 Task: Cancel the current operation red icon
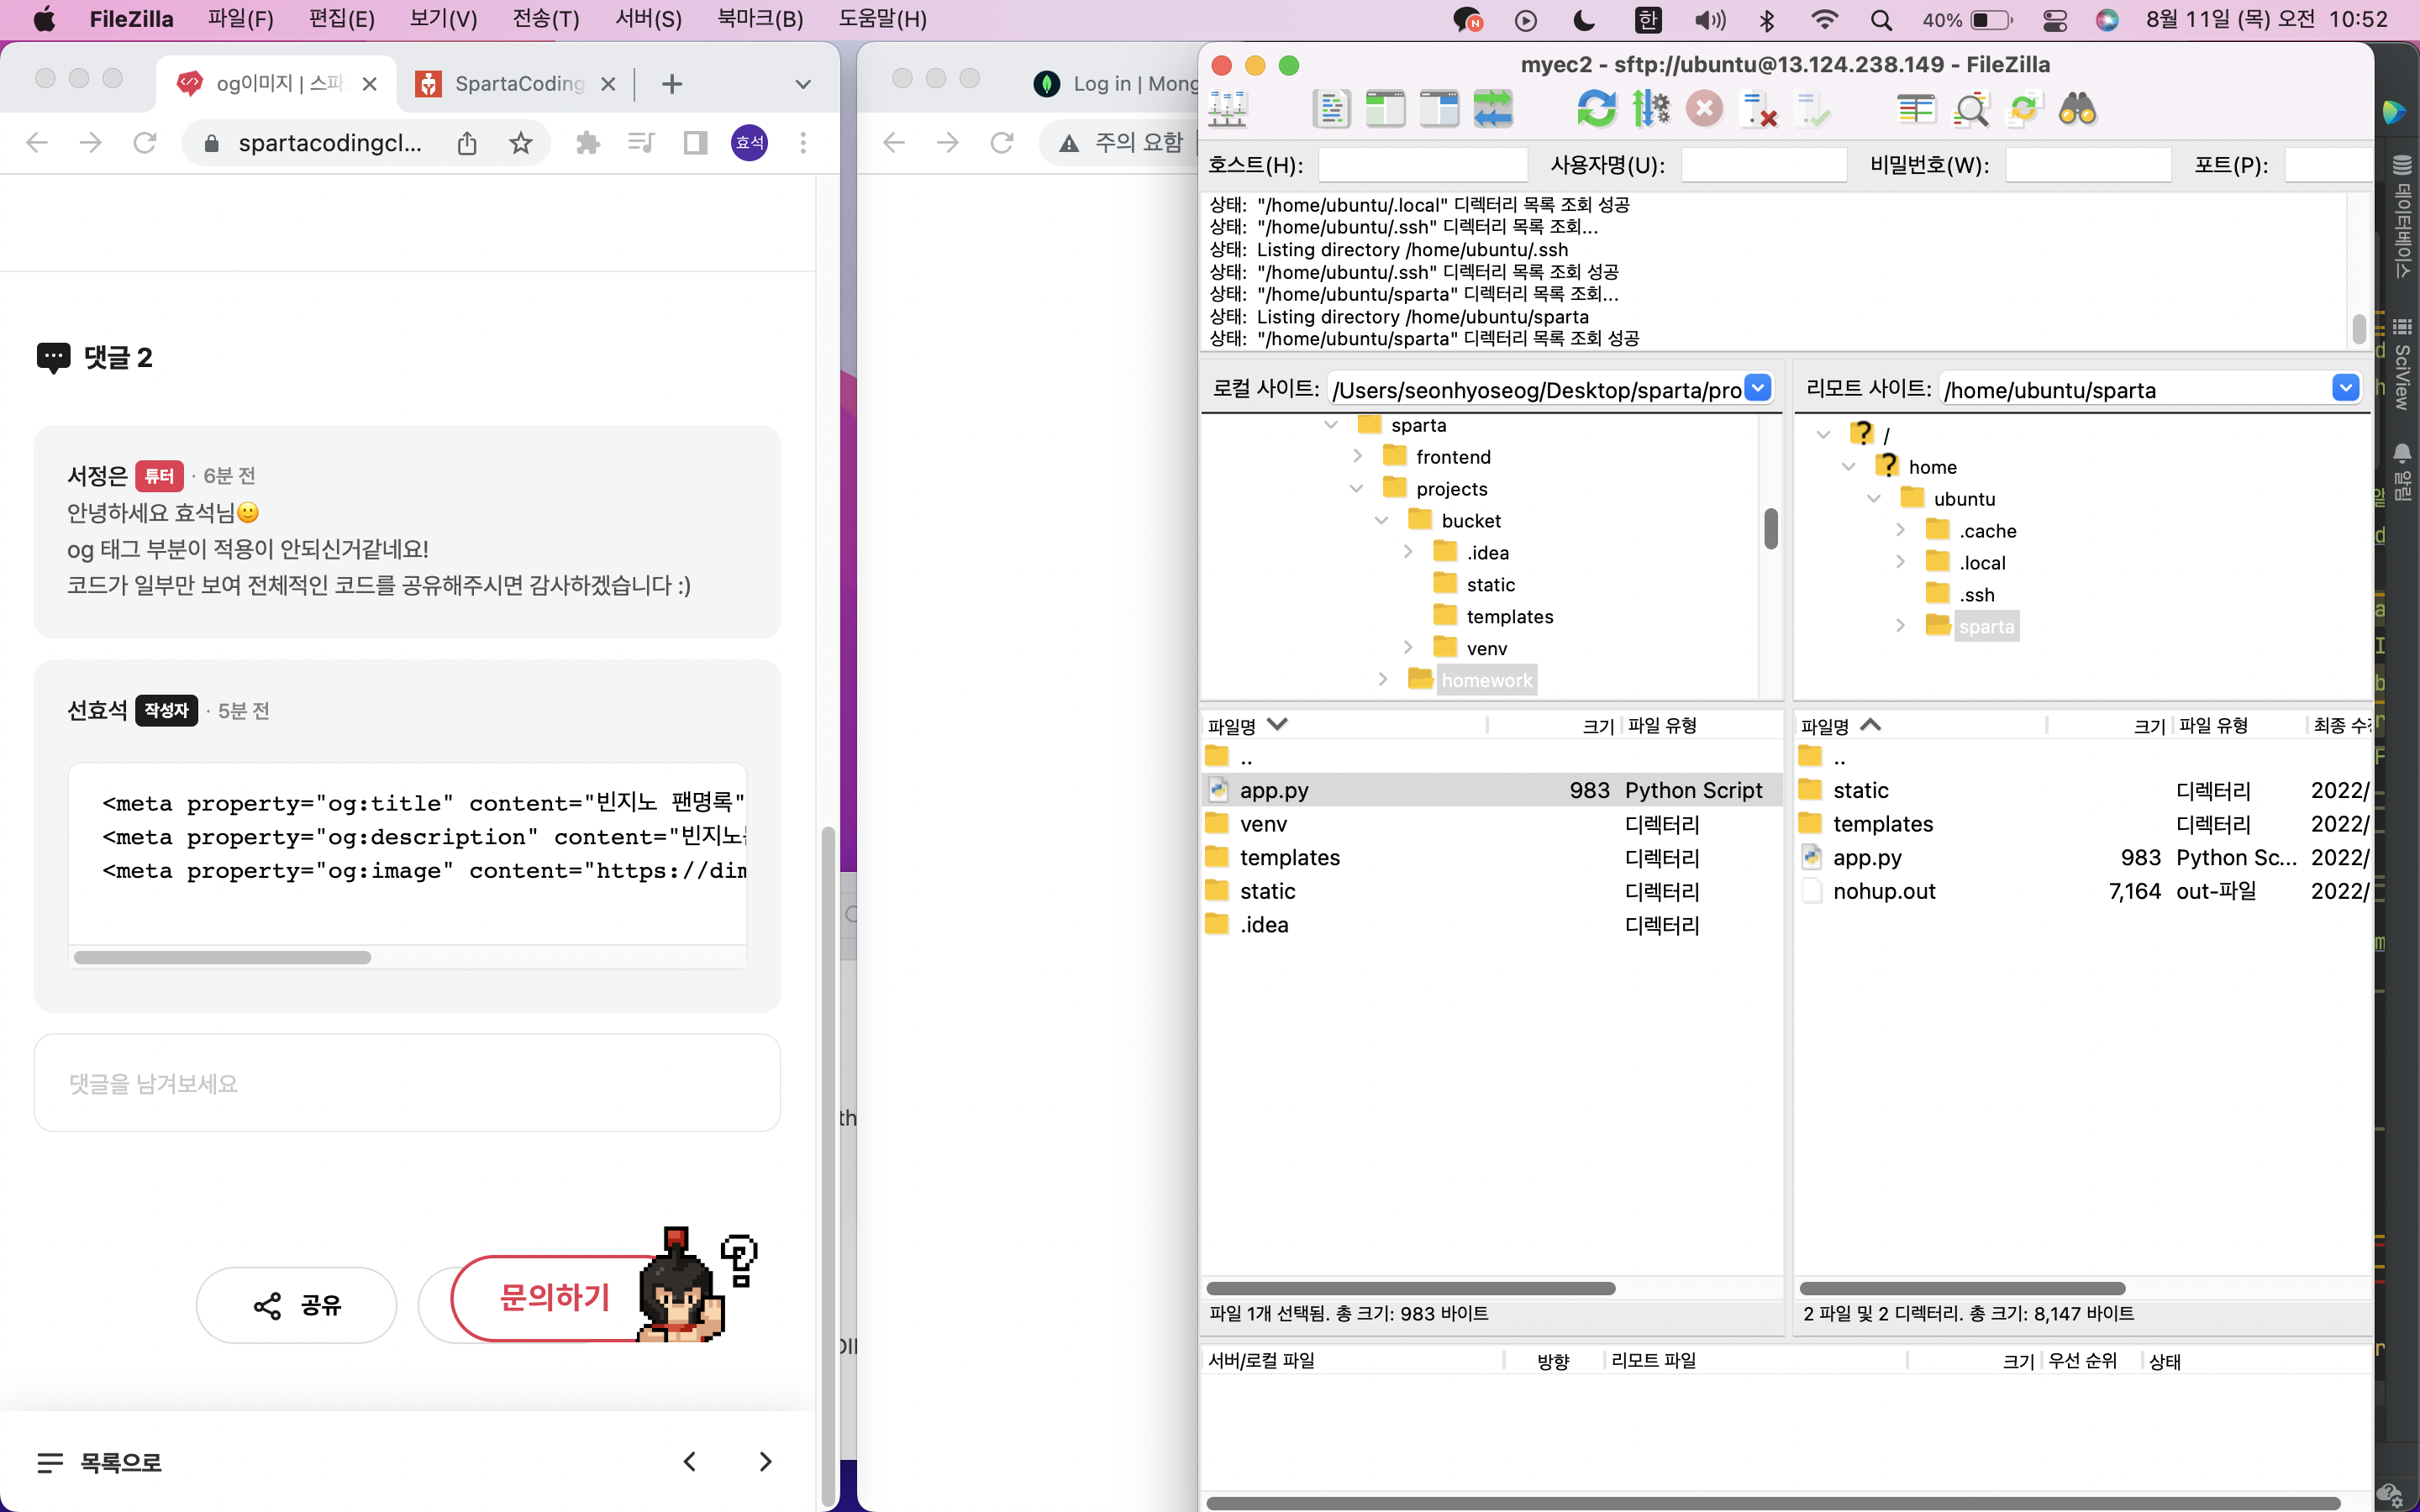1705,109
